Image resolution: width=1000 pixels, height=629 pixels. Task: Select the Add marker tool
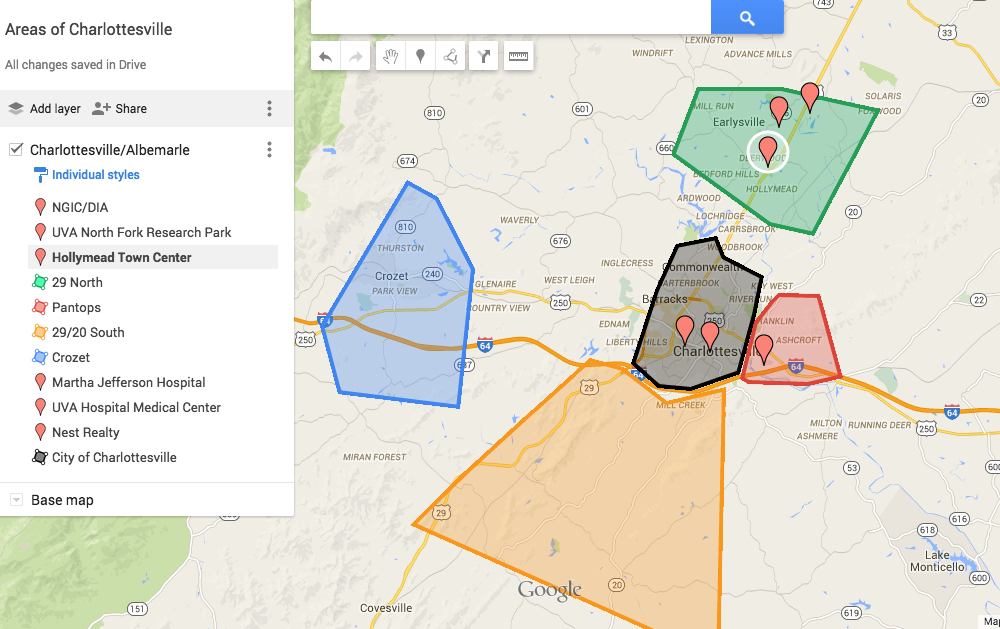(420, 55)
